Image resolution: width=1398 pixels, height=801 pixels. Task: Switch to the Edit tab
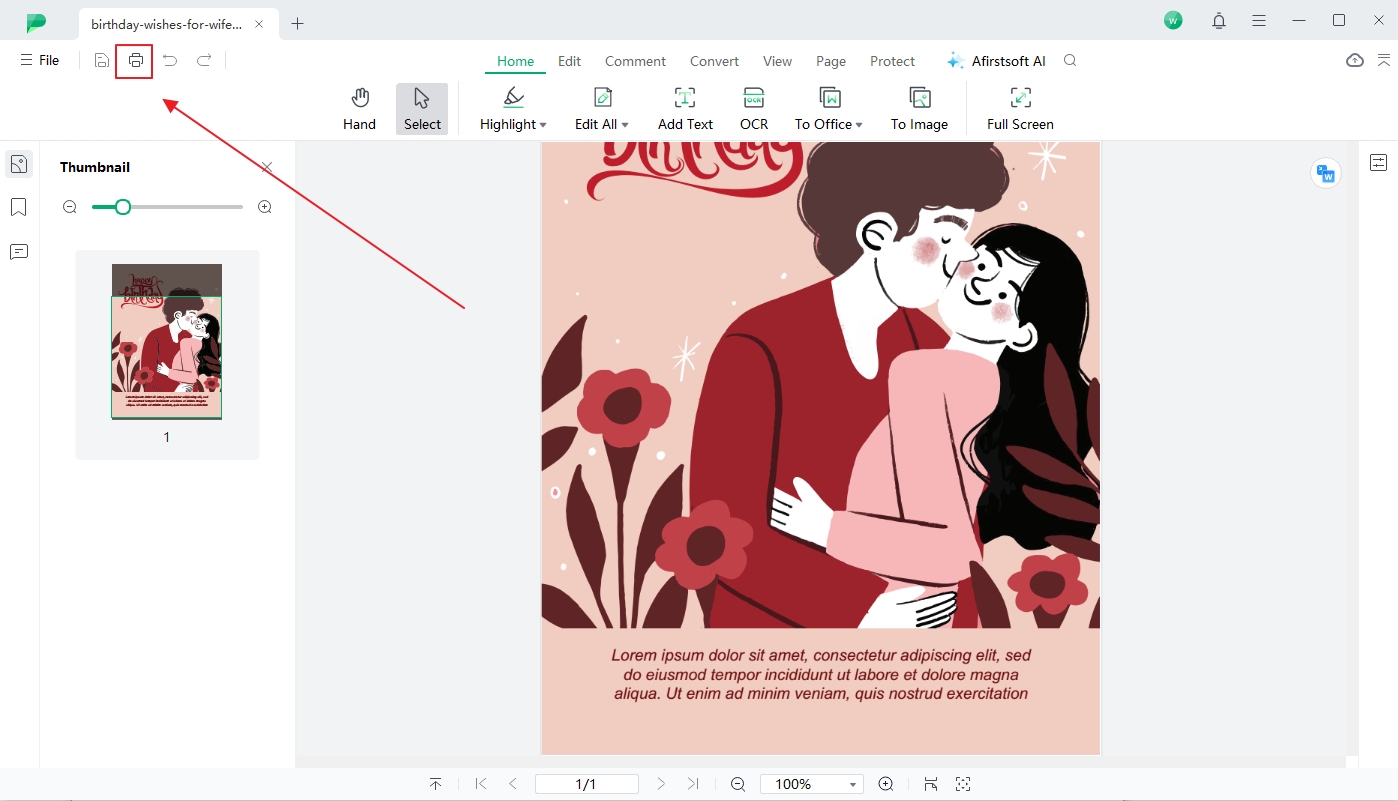(x=569, y=61)
